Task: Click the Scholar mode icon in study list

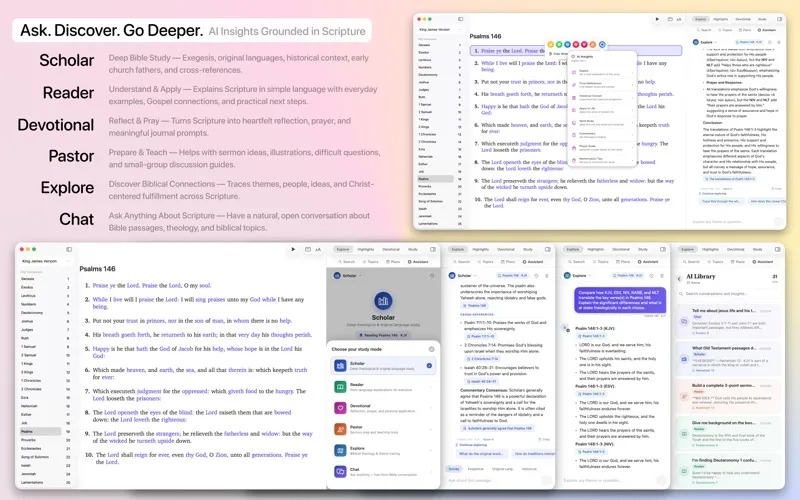Action: click(340, 365)
